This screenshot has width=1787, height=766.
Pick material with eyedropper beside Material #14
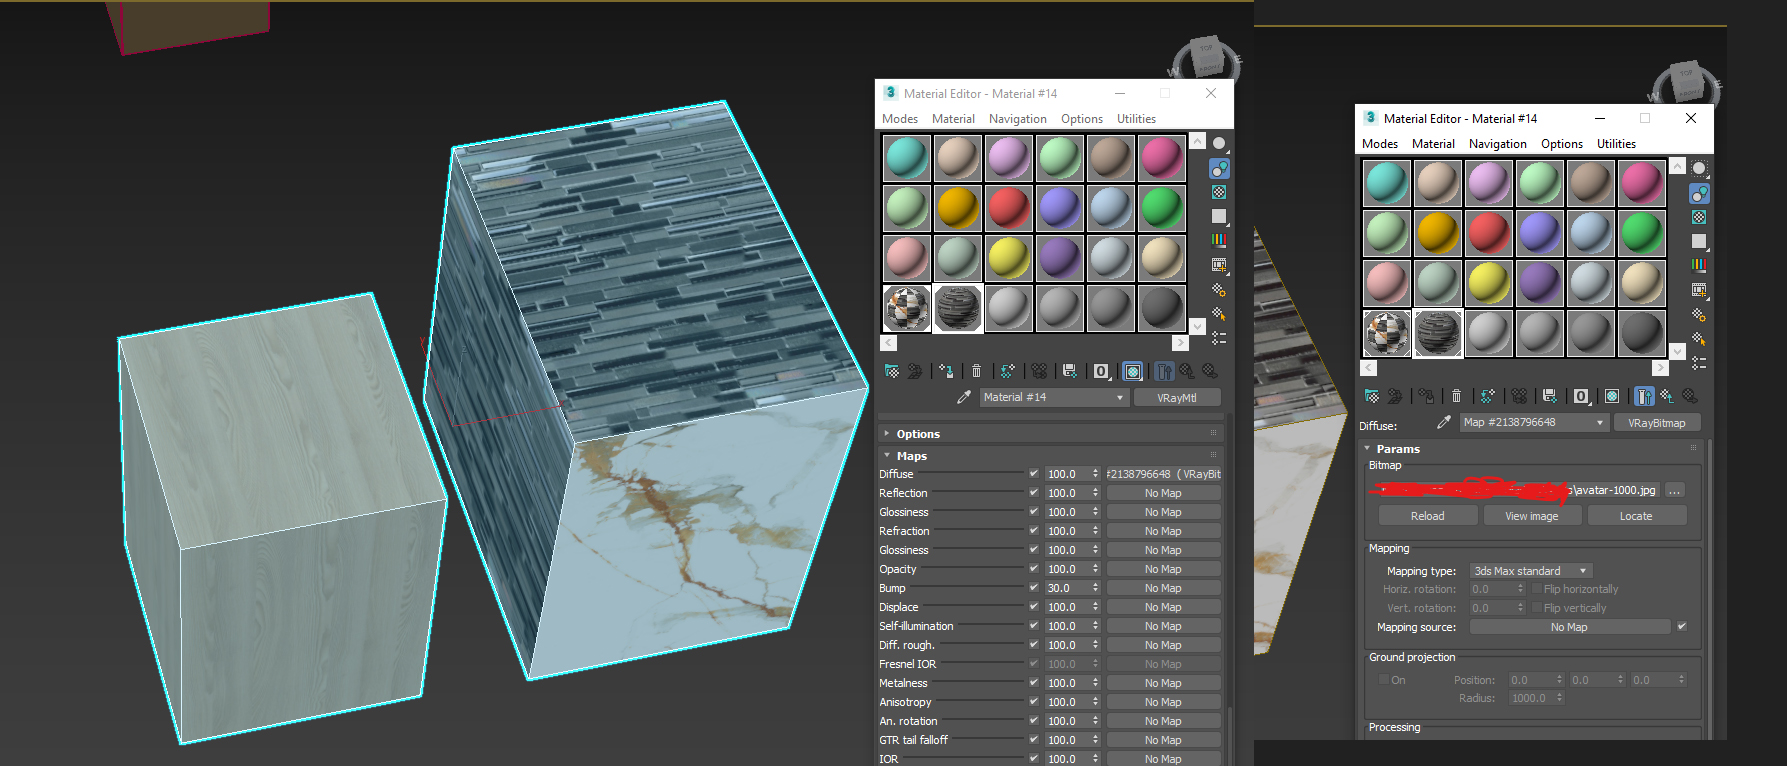[963, 397]
